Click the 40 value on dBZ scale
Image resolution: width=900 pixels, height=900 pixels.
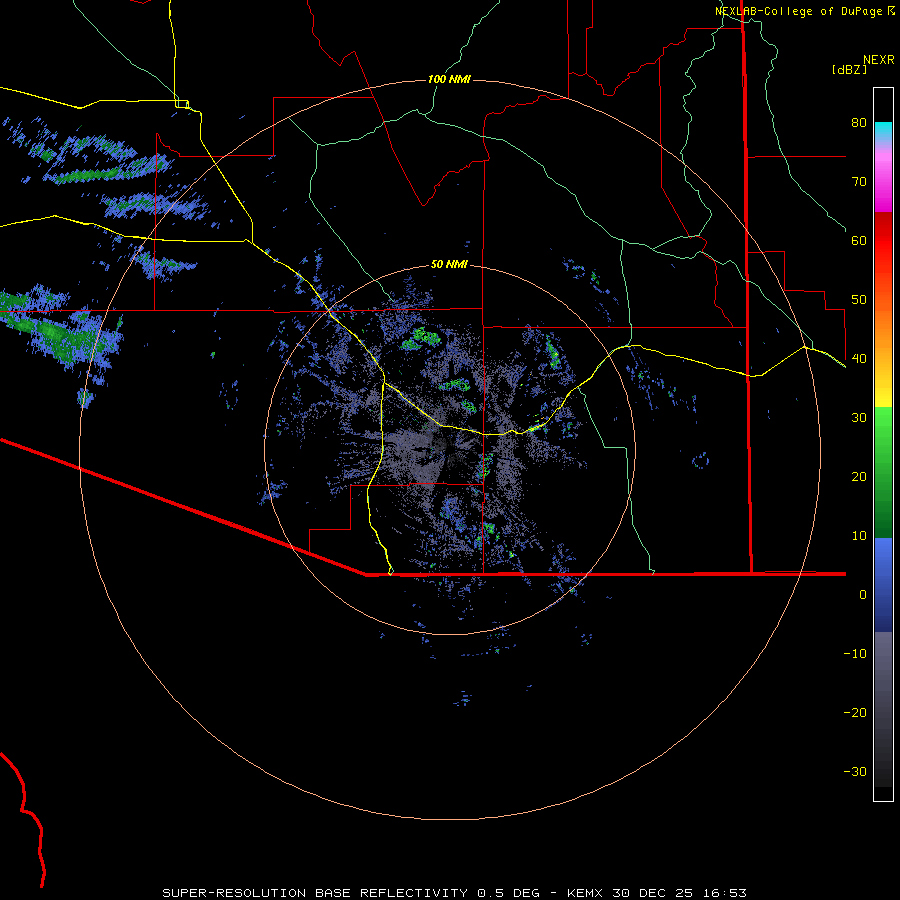(859, 359)
